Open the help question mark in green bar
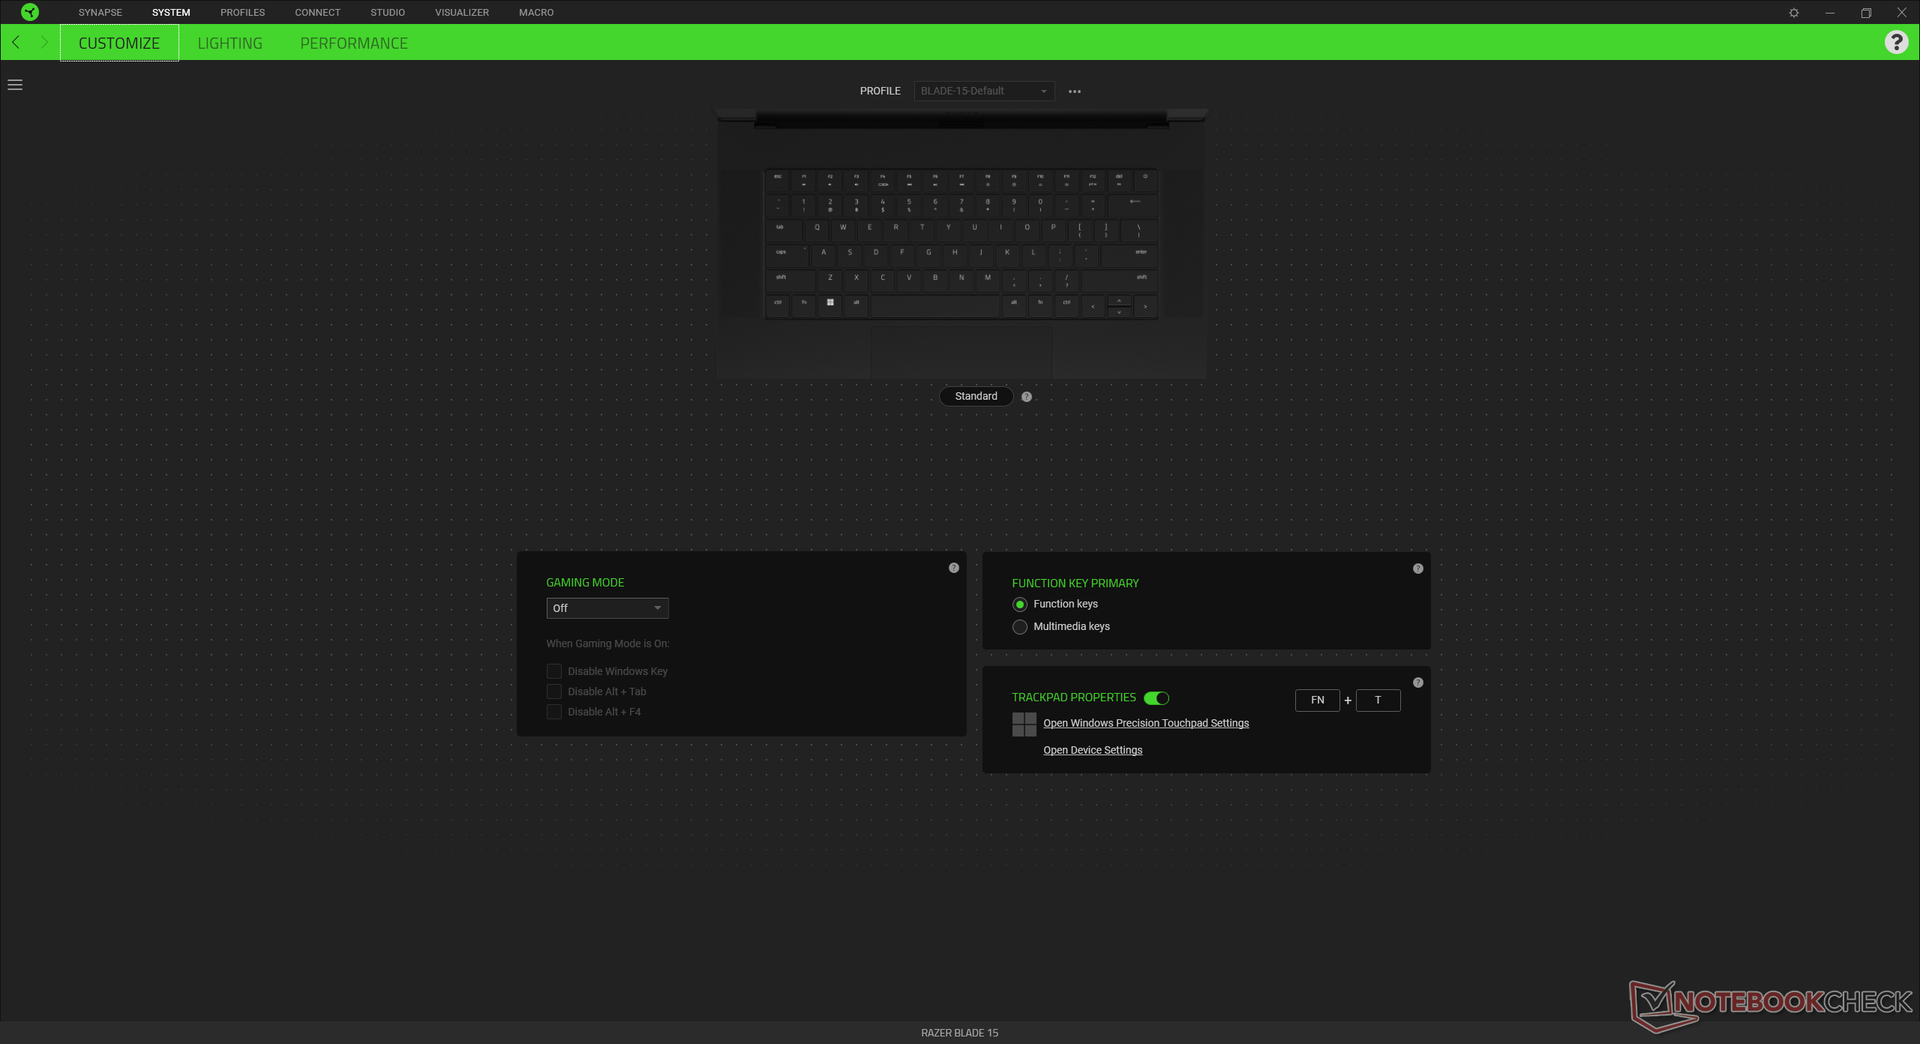Viewport: 1920px width, 1044px height. point(1896,42)
